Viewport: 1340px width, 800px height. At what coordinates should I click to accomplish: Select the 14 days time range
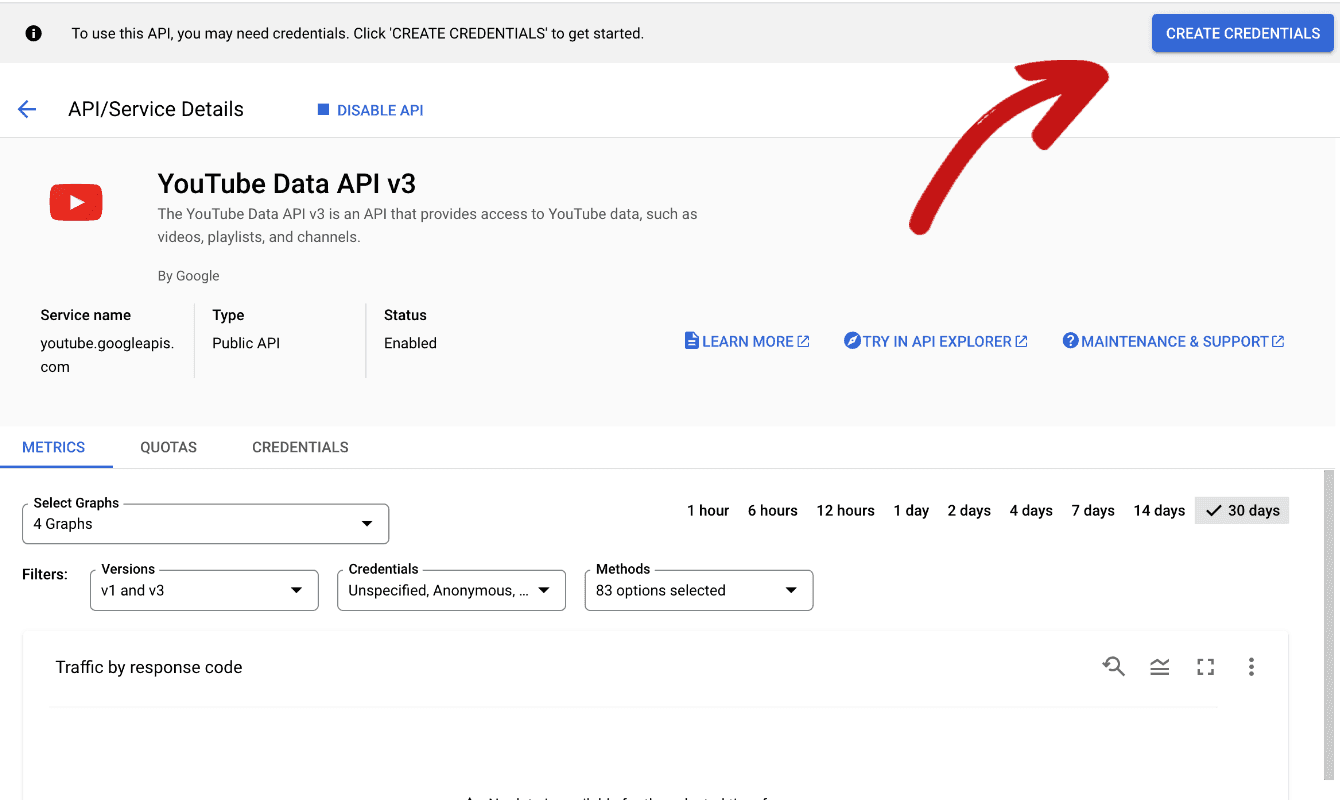pos(1159,510)
